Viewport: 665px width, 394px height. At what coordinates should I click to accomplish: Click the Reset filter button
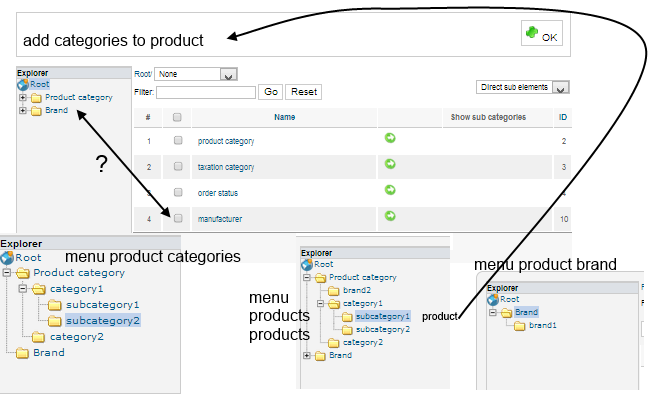[304, 92]
